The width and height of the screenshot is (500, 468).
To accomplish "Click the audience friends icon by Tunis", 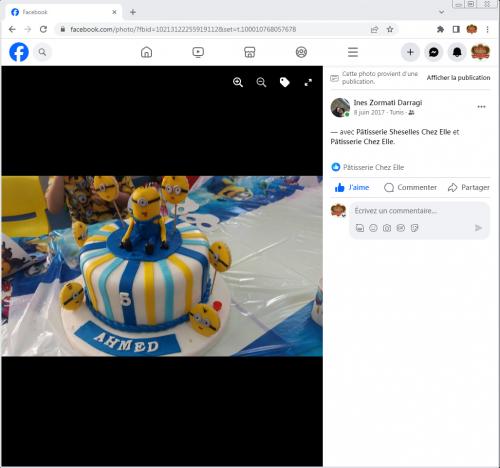I will 411,113.
